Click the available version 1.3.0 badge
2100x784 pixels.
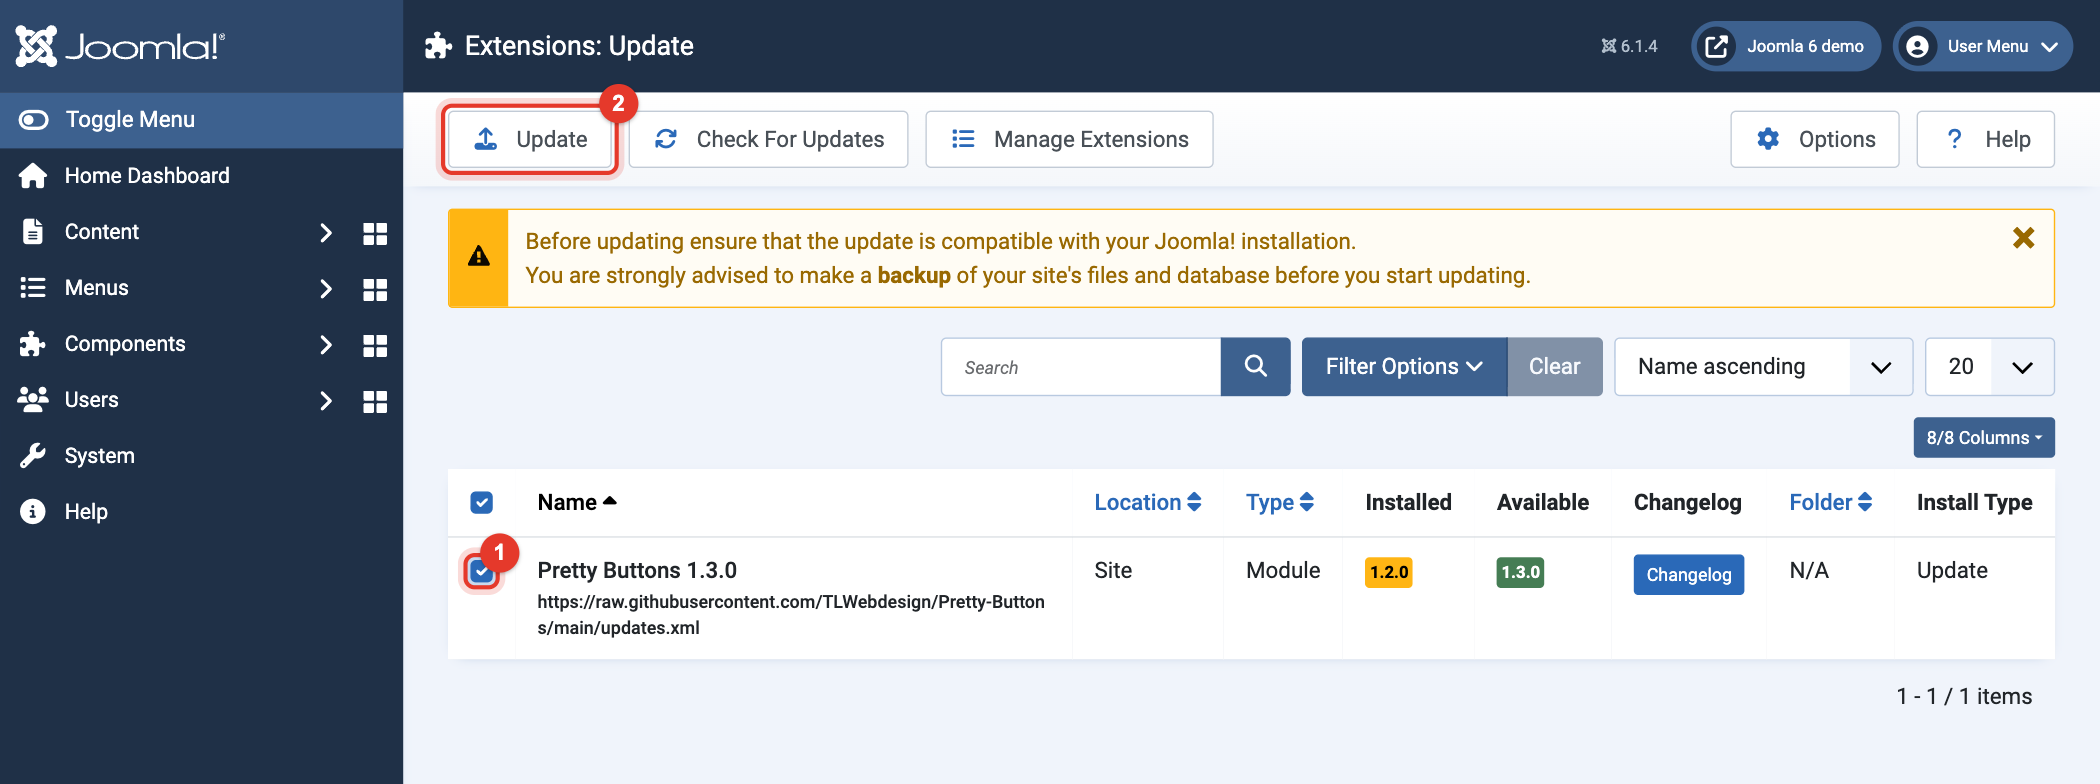click(1520, 572)
